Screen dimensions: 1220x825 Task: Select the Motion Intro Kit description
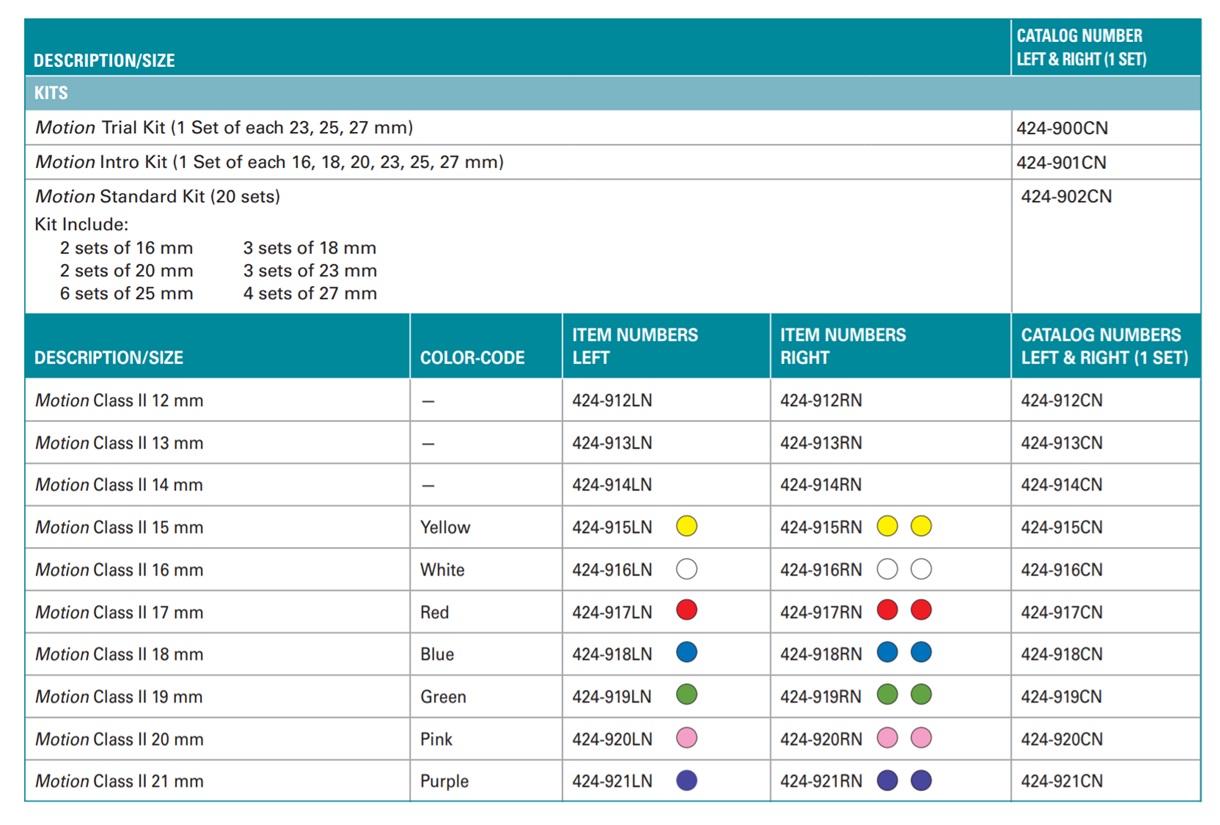(269, 162)
